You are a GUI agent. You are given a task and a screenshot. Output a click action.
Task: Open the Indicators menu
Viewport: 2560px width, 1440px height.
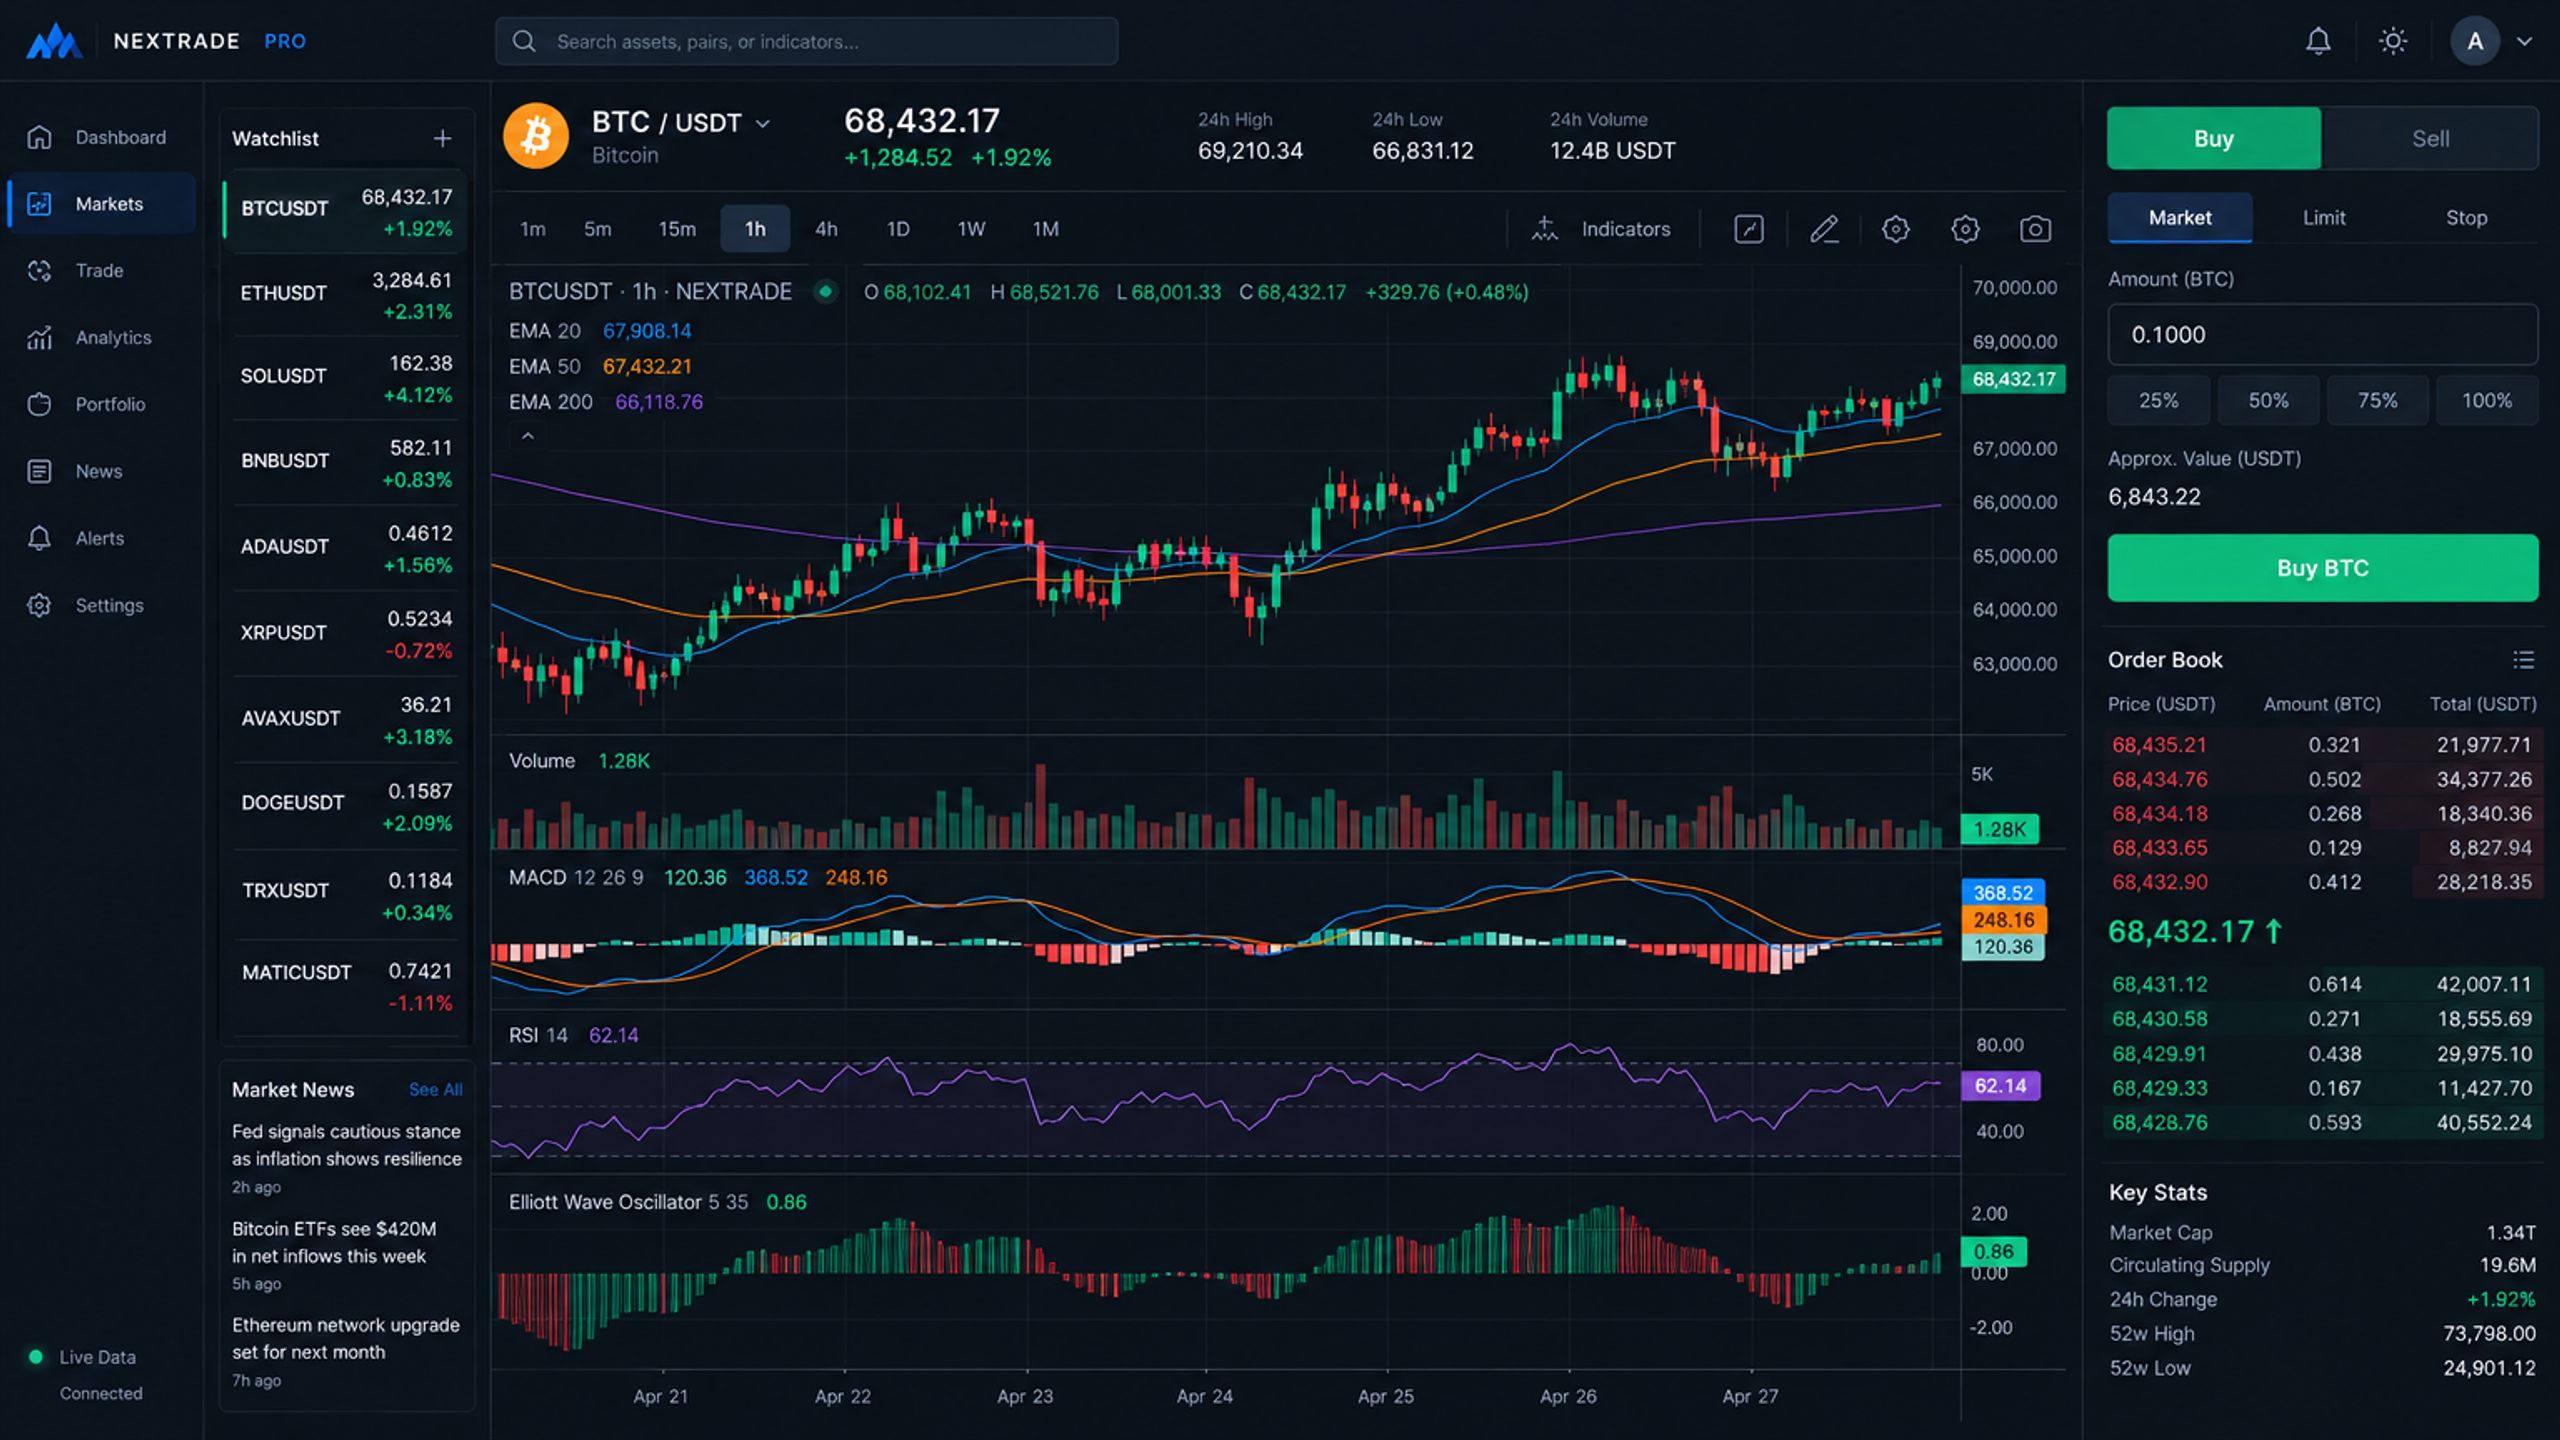[1601, 229]
